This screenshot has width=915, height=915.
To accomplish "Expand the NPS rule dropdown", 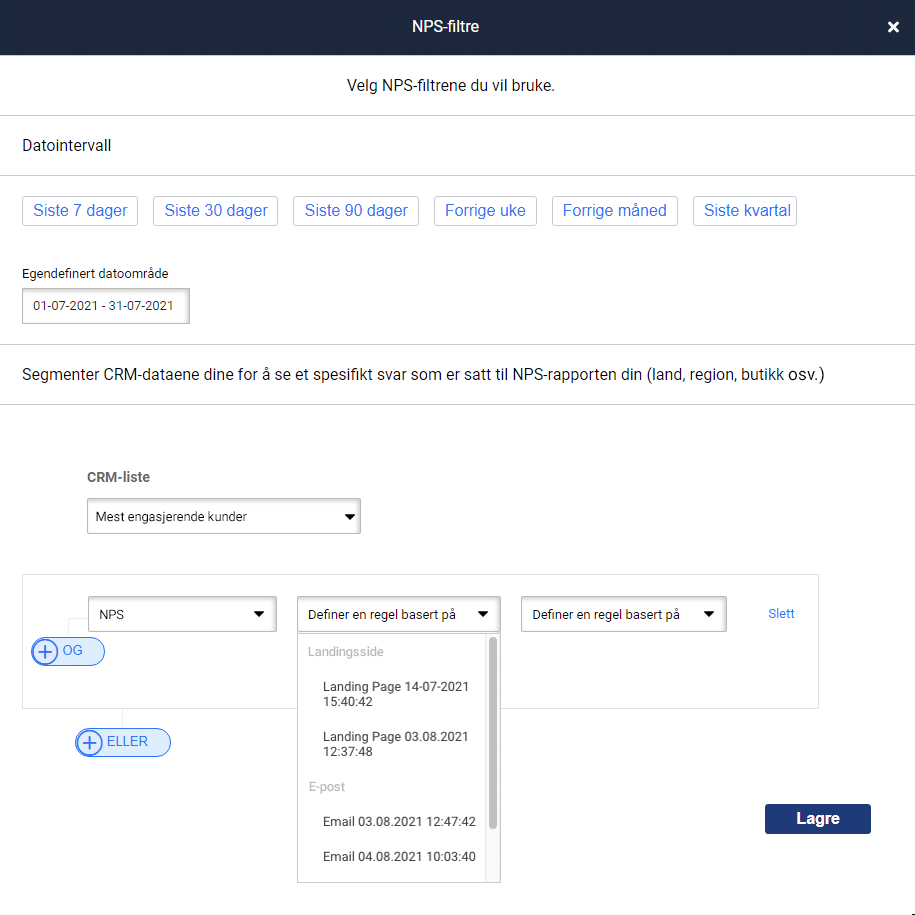I will tap(182, 614).
